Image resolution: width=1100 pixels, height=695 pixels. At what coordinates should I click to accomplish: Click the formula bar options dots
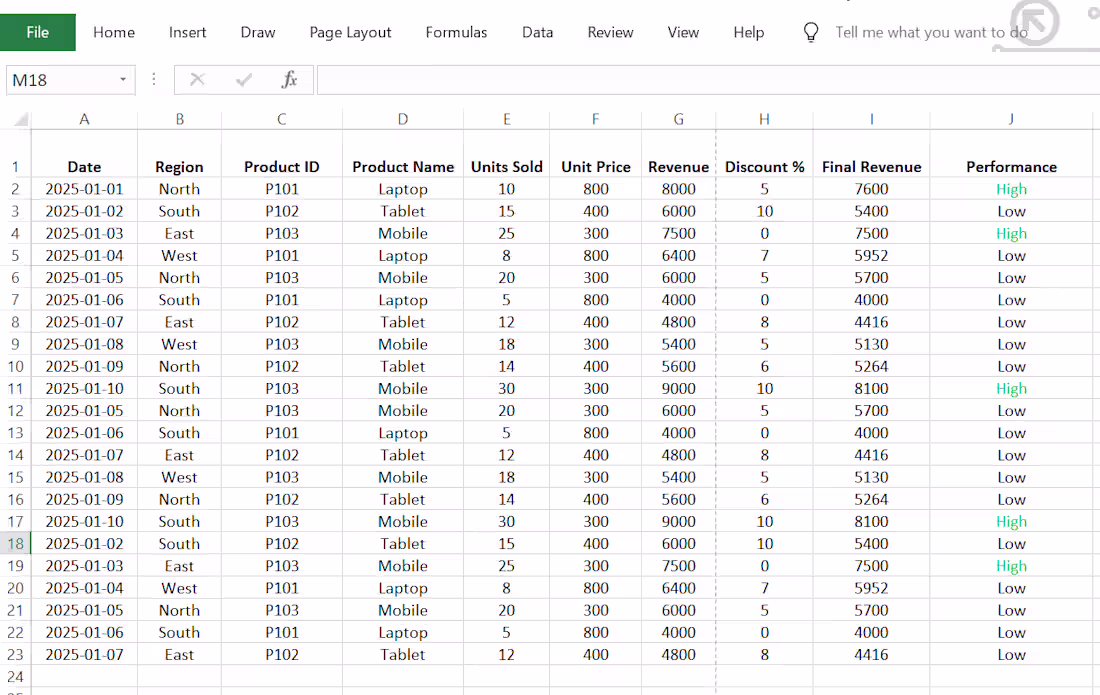(154, 79)
